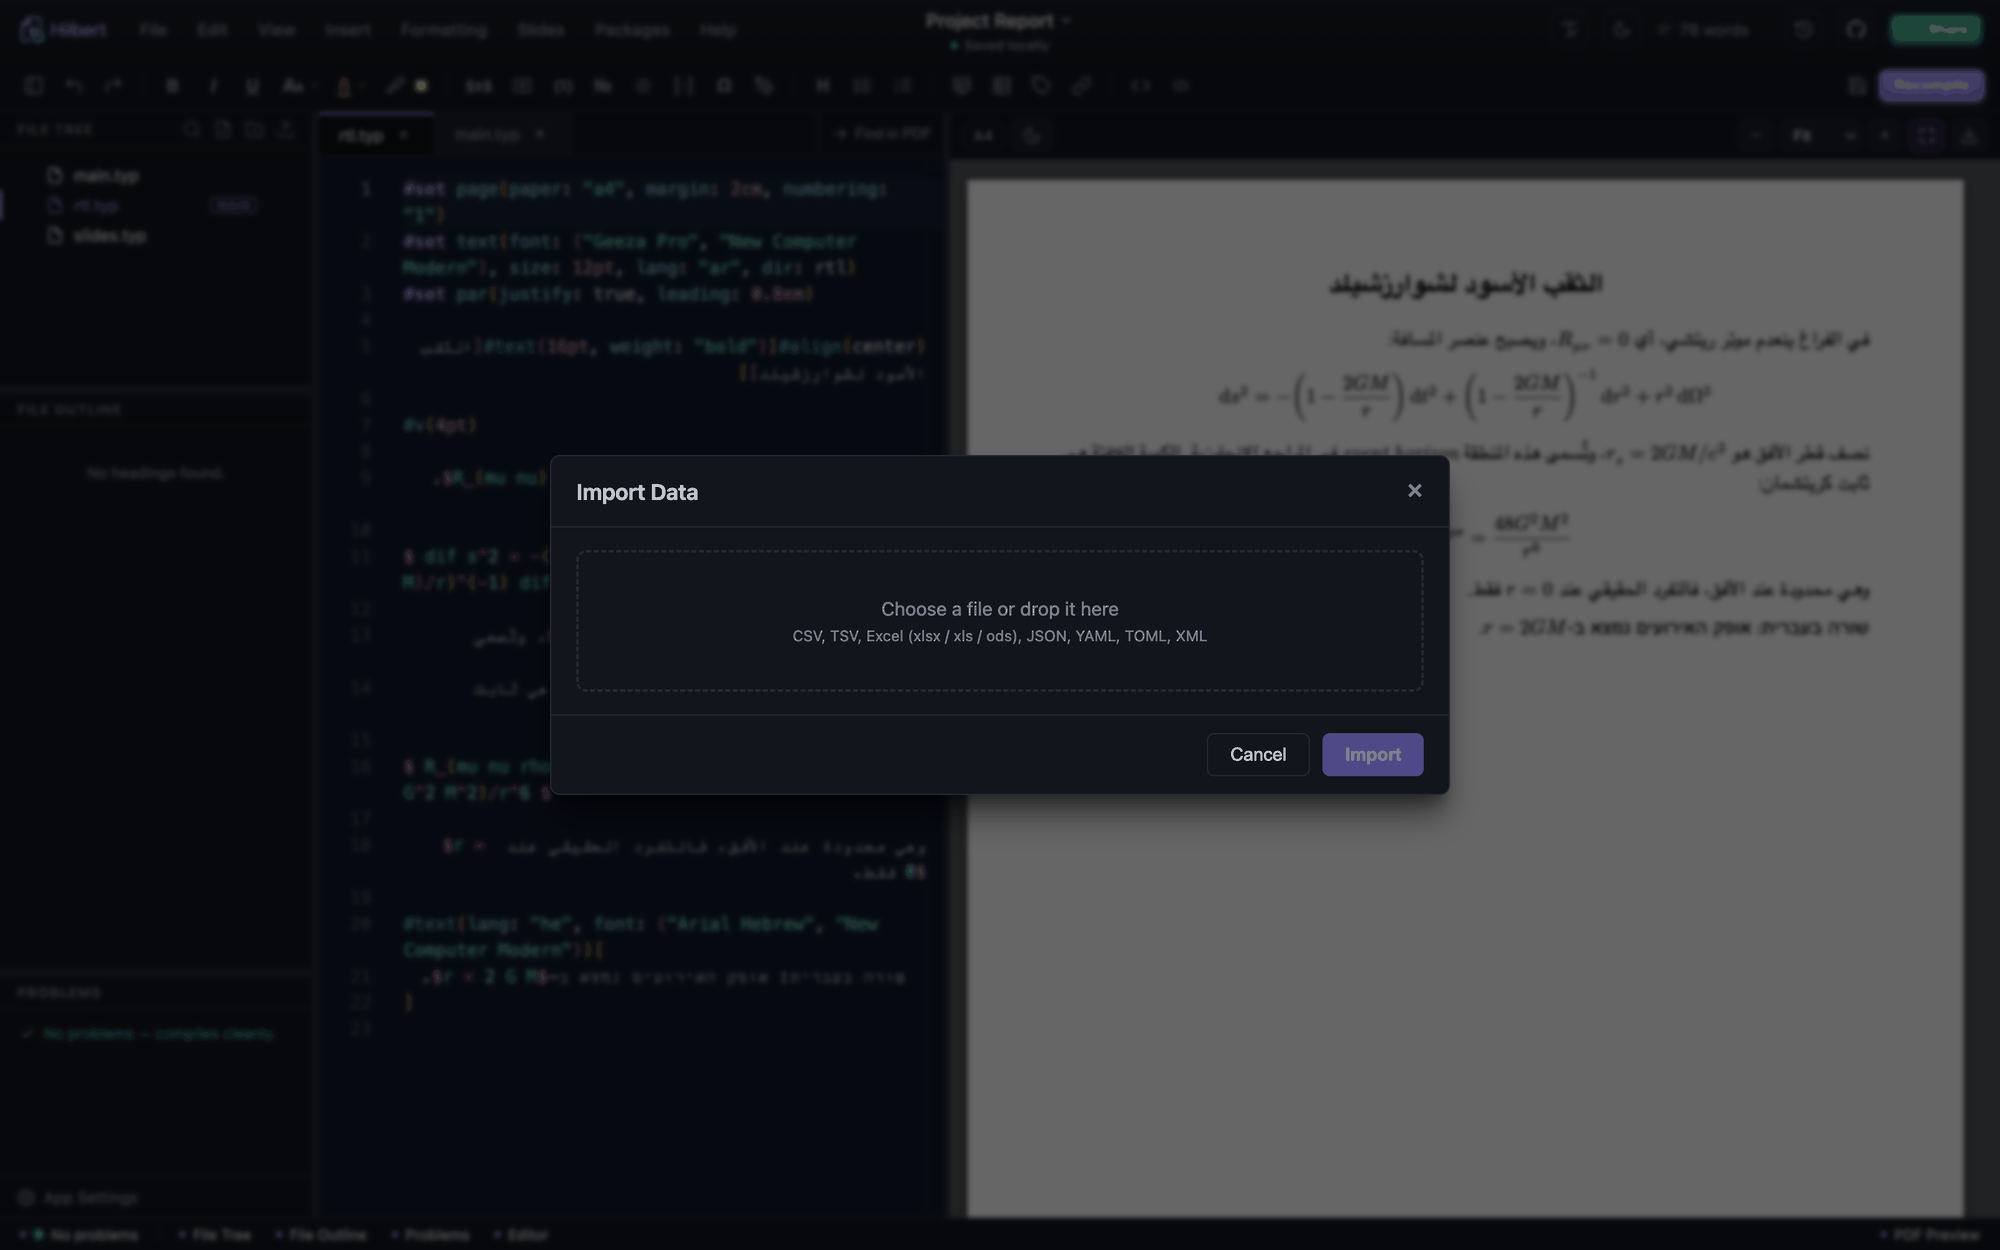Confirm with the Import button
Screen dimensions: 2000x1250
[1372, 755]
